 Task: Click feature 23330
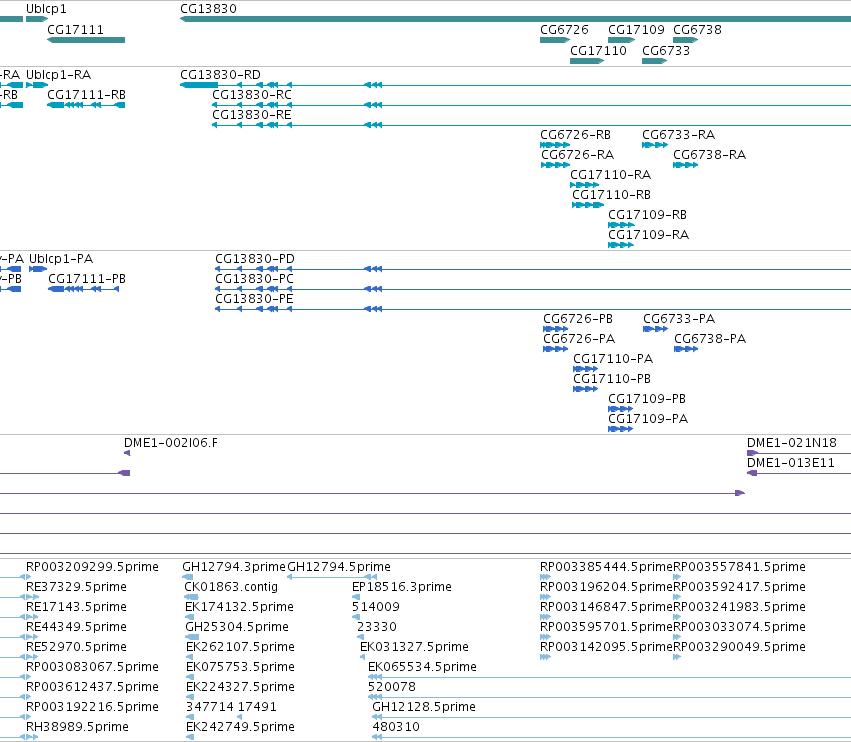click(360, 637)
